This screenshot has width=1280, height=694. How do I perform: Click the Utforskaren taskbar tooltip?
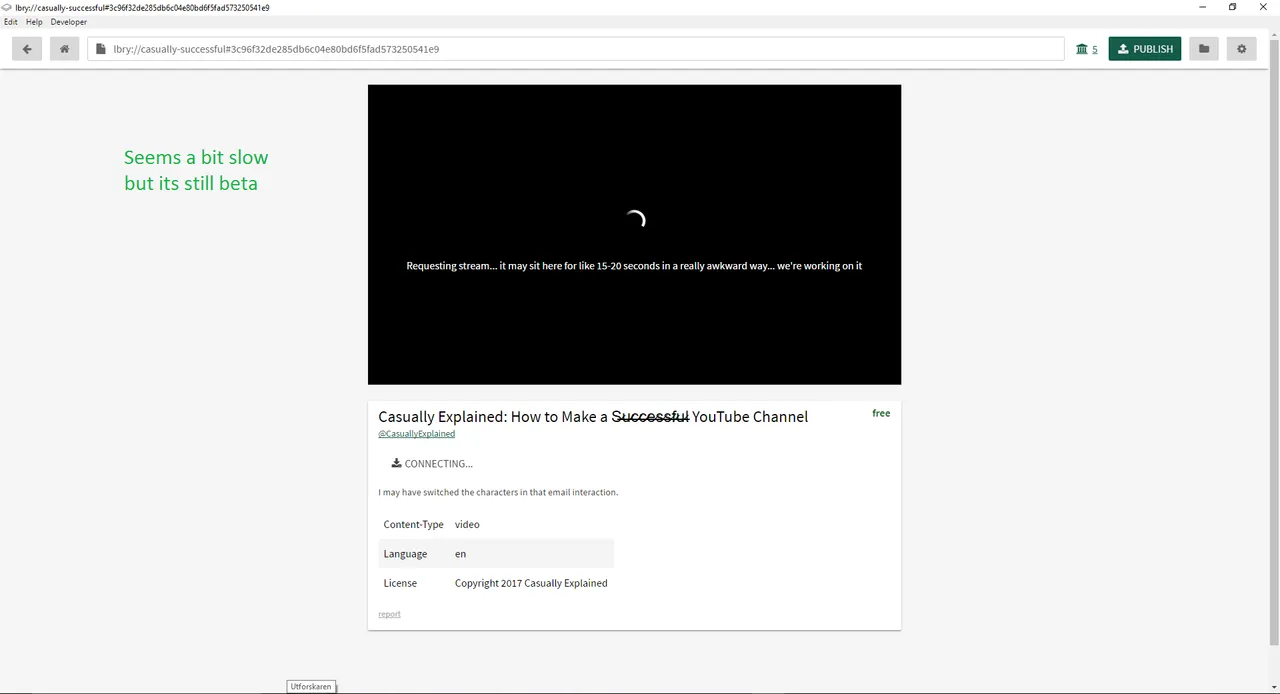(x=311, y=687)
